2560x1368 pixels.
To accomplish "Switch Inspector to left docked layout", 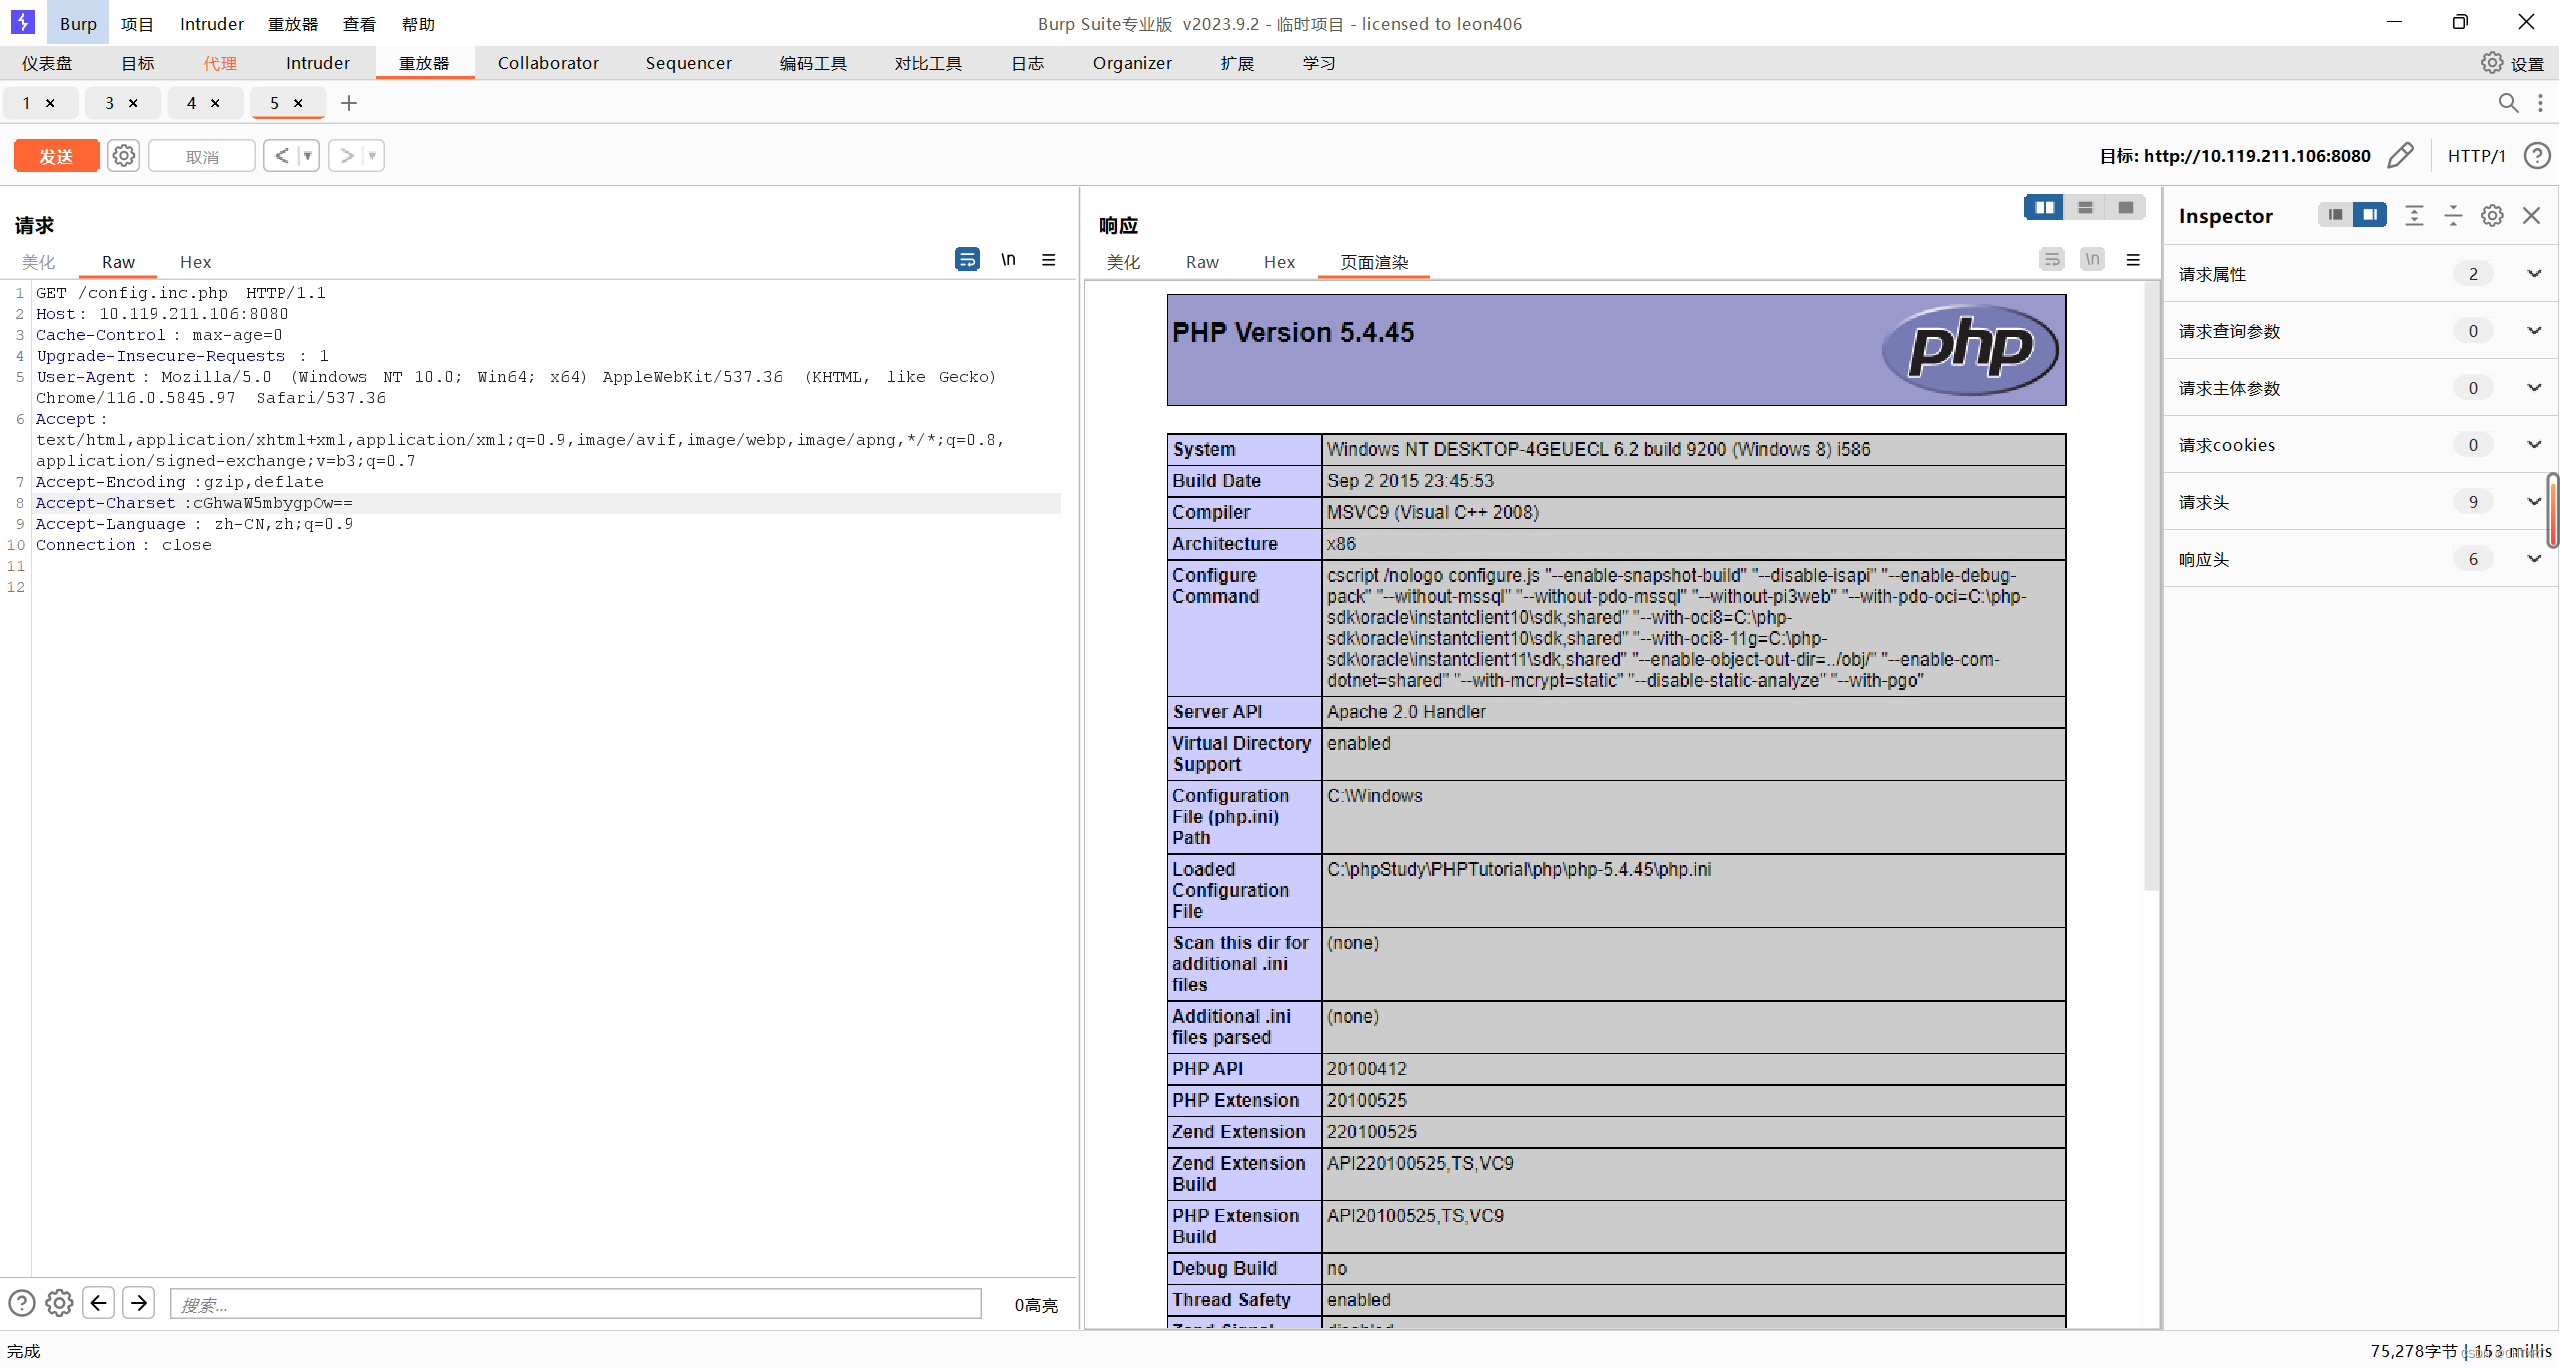I will tap(2335, 215).
